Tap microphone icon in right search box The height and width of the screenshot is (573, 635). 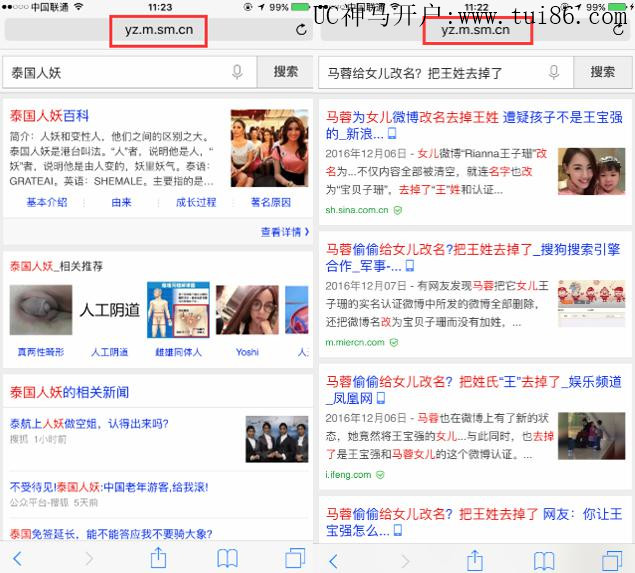pyautogui.click(x=554, y=72)
